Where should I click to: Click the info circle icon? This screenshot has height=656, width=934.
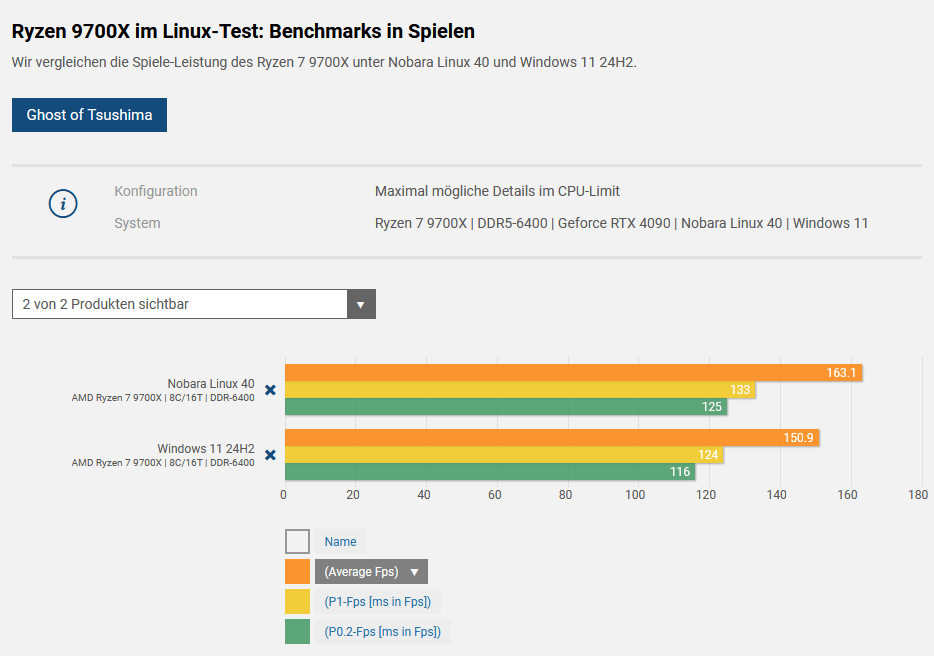point(63,204)
